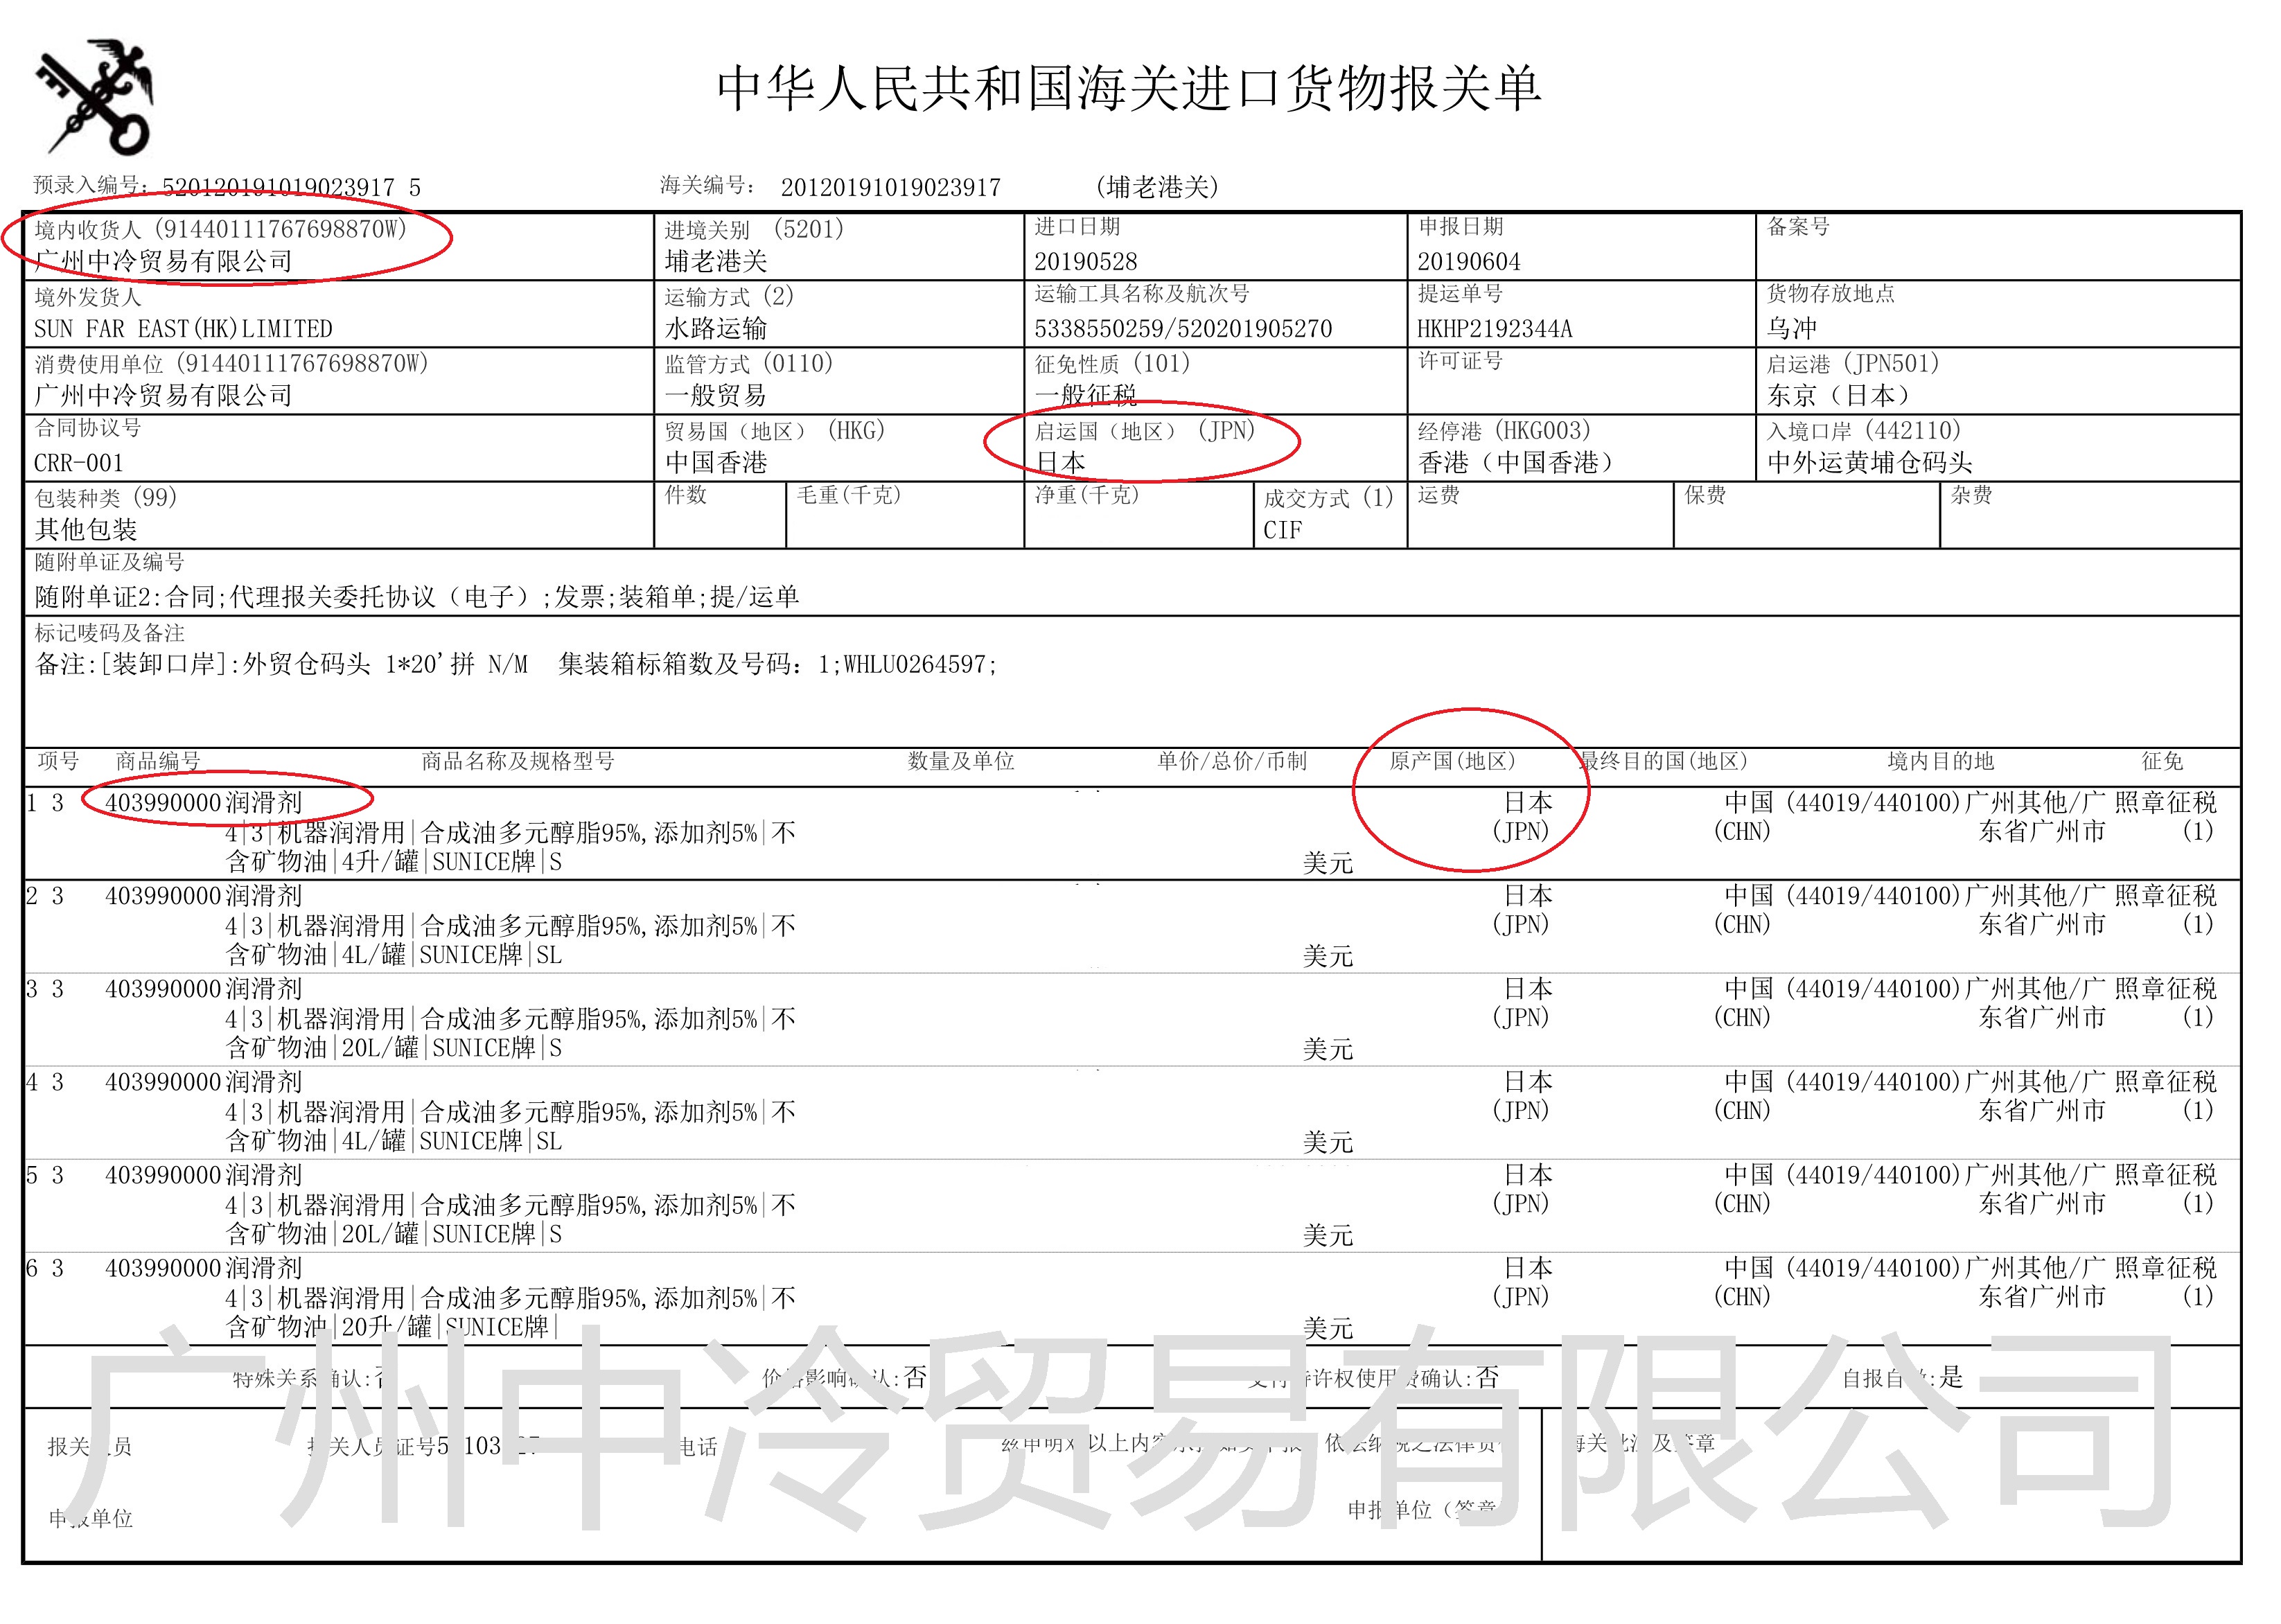This screenshot has width=2281, height=1624.
Task: Click the 项号 column header
Action: click(58, 761)
